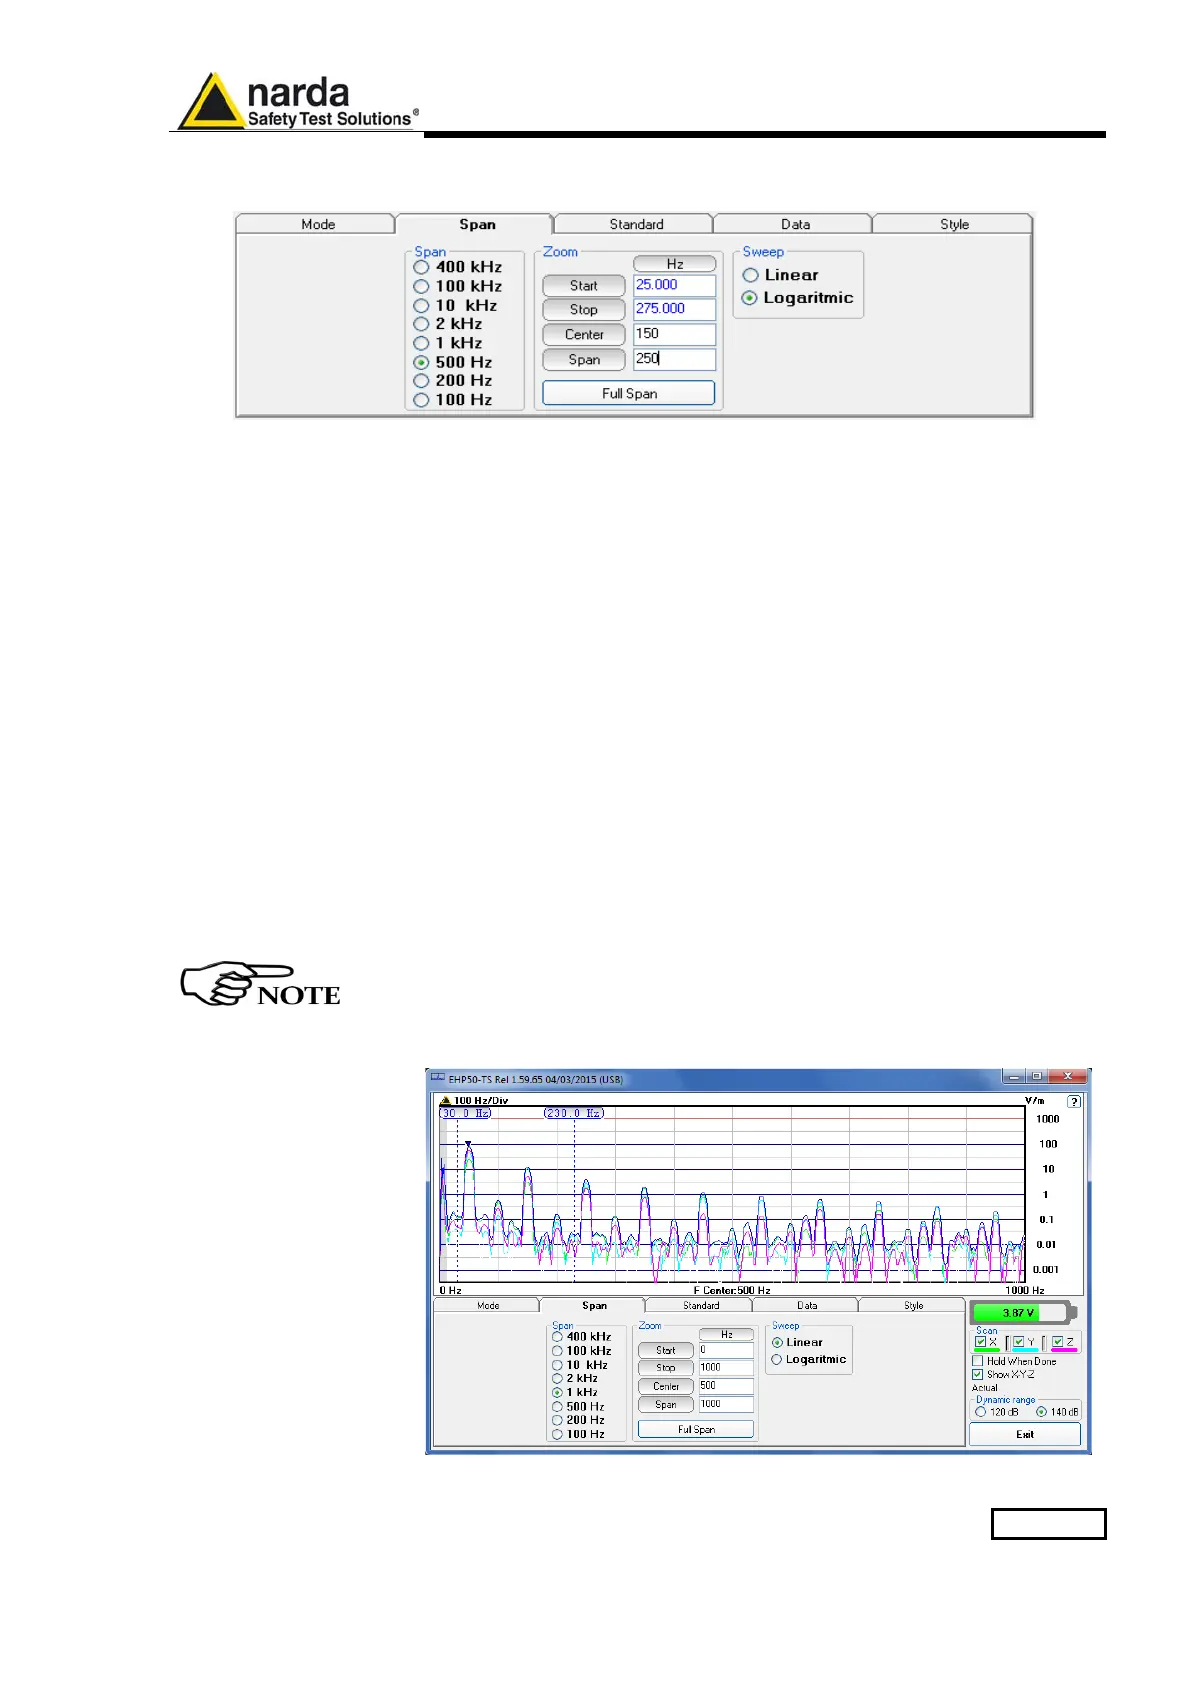Open the help question mark icon in EHP50-TS window

tap(1073, 1101)
